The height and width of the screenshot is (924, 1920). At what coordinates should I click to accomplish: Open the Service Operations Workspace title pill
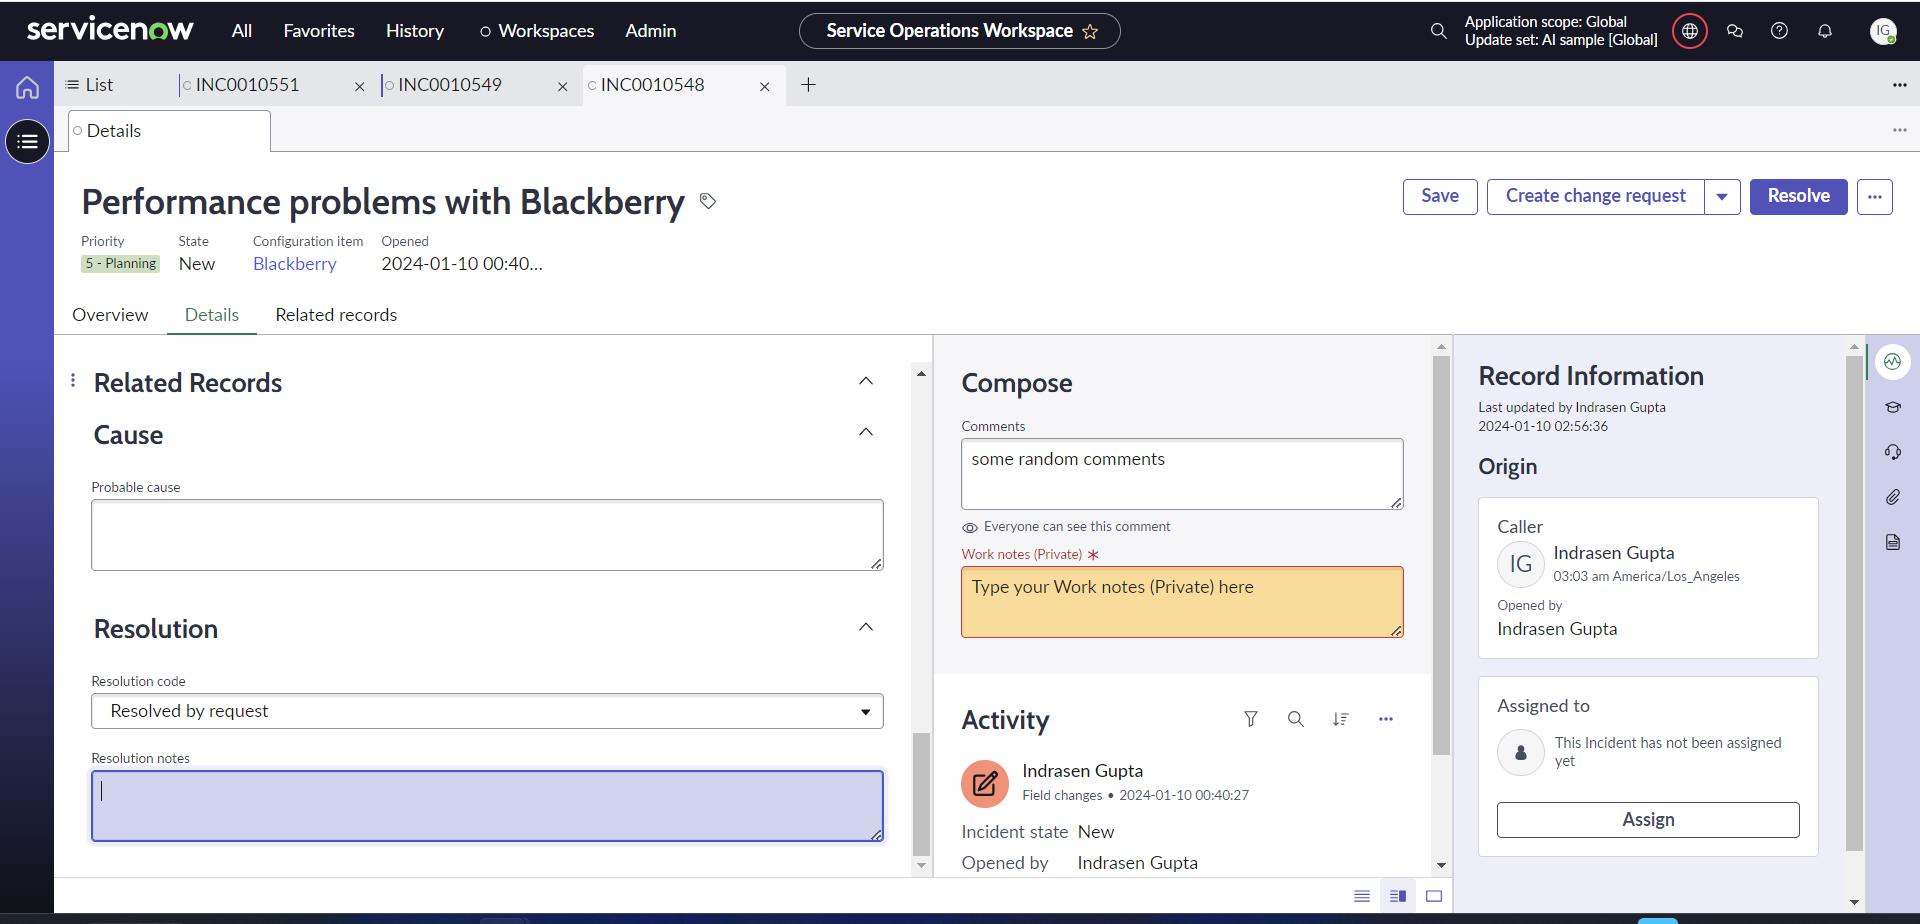[959, 31]
